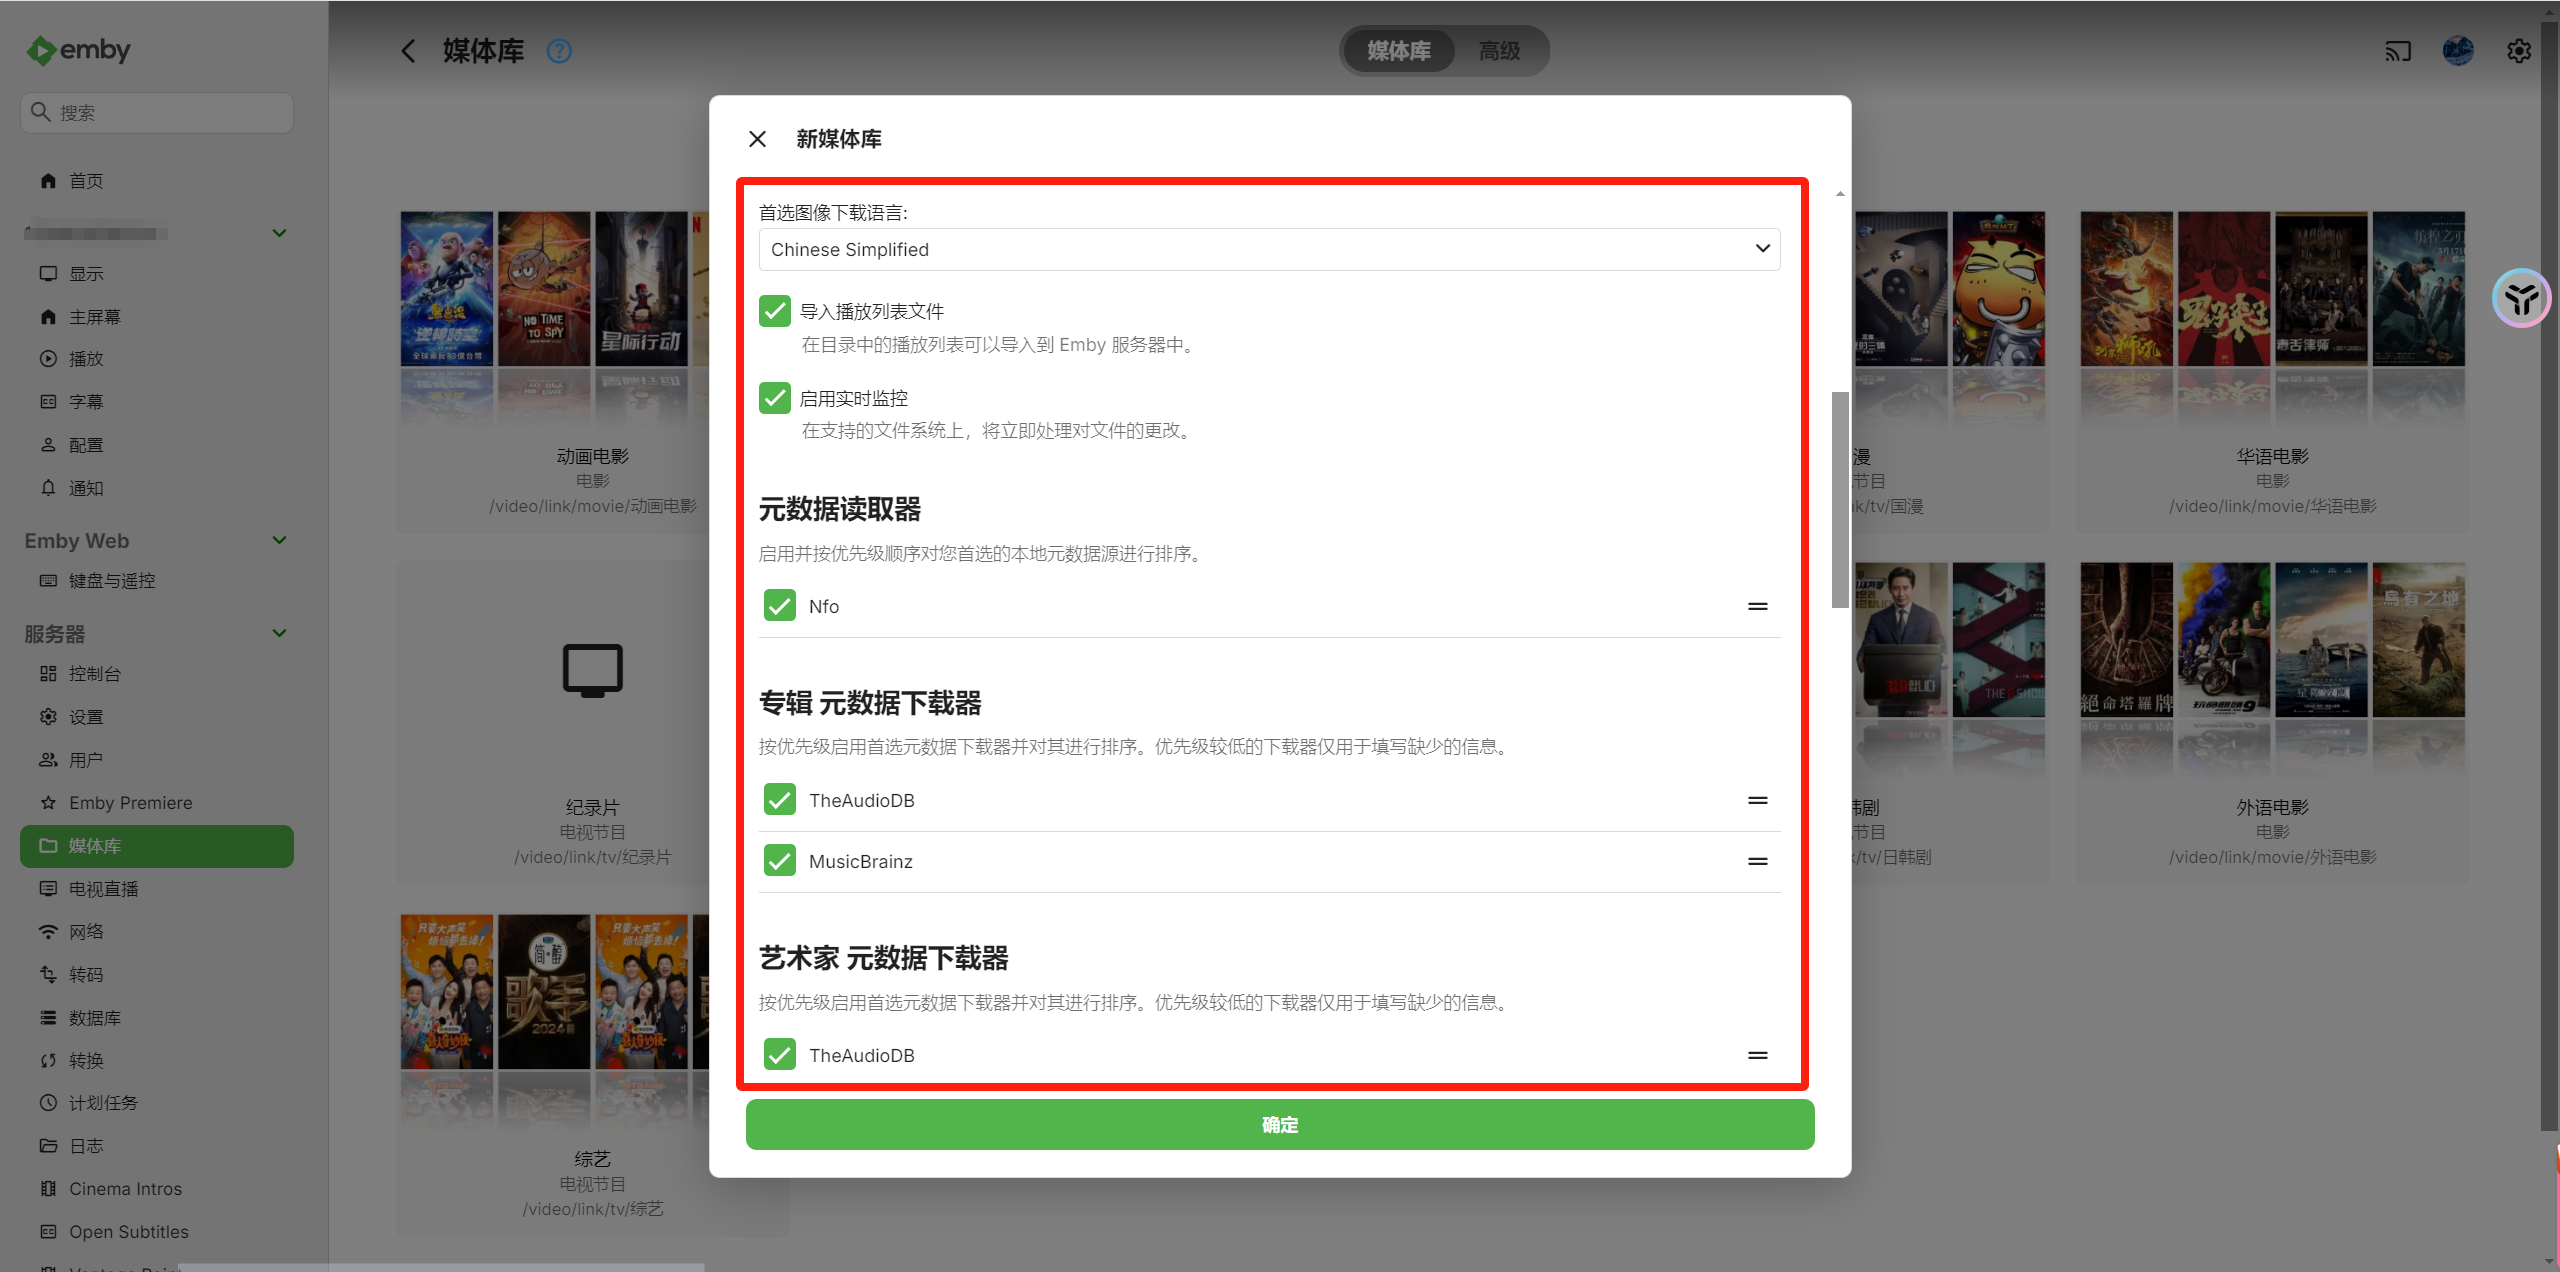Switch to the 高级 tab
The height and width of the screenshot is (1272, 2560).
coord(1498,51)
